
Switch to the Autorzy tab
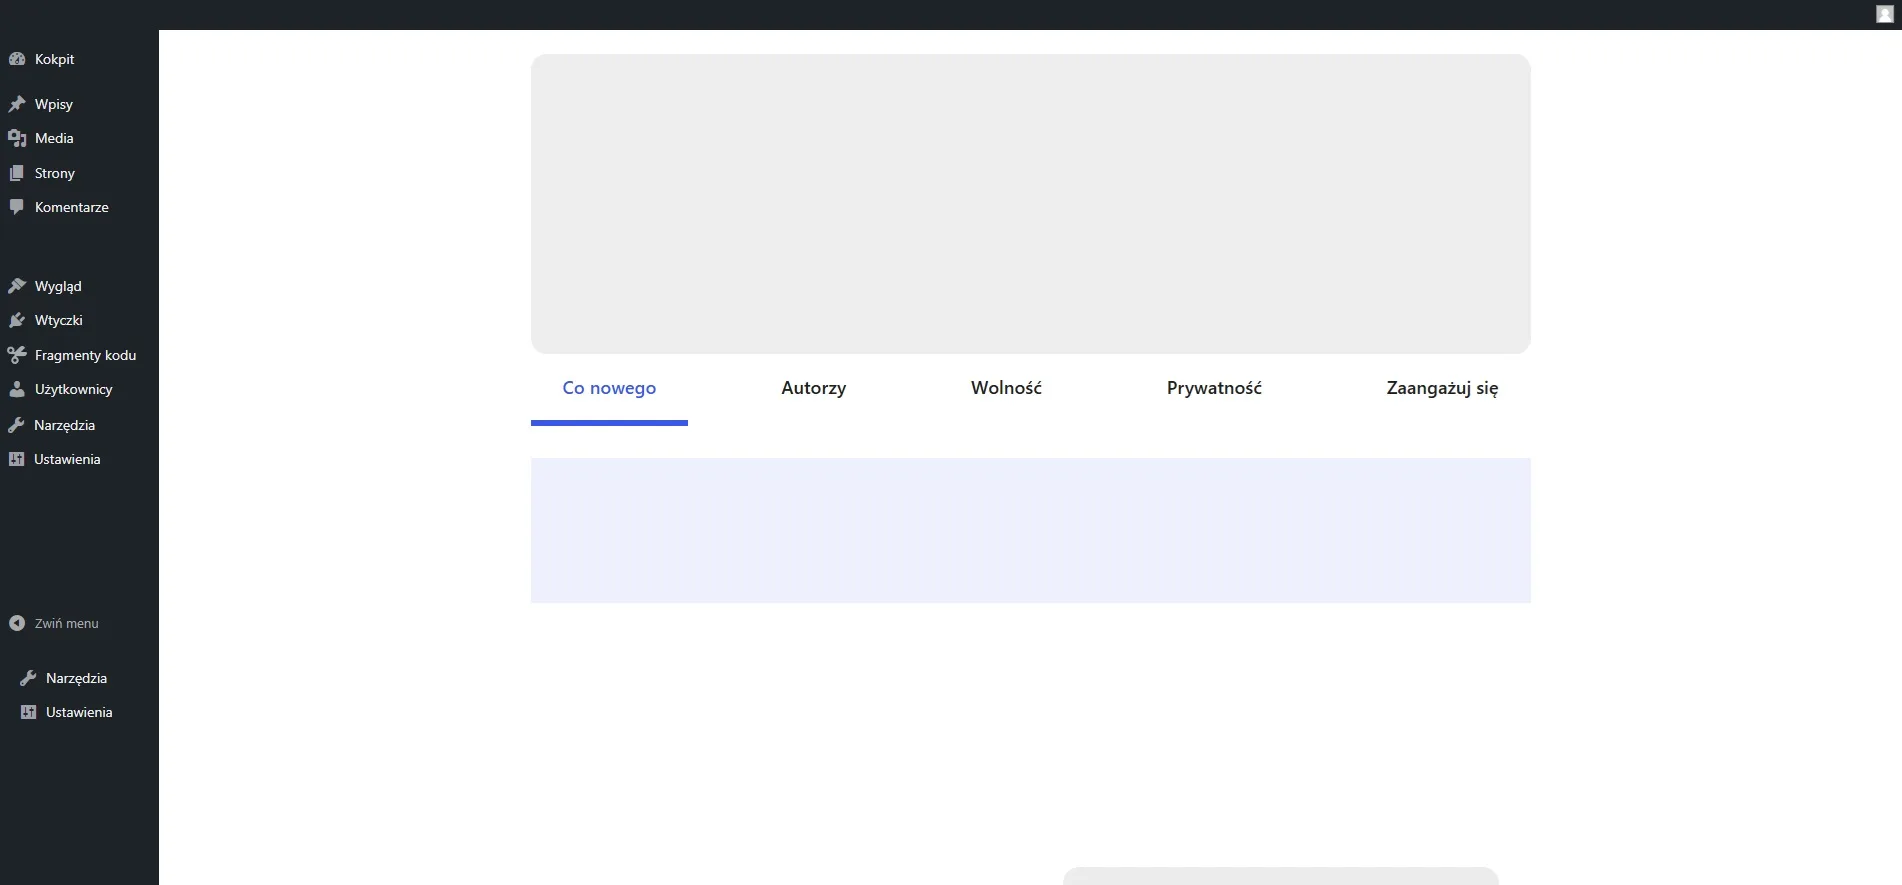click(x=813, y=388)
